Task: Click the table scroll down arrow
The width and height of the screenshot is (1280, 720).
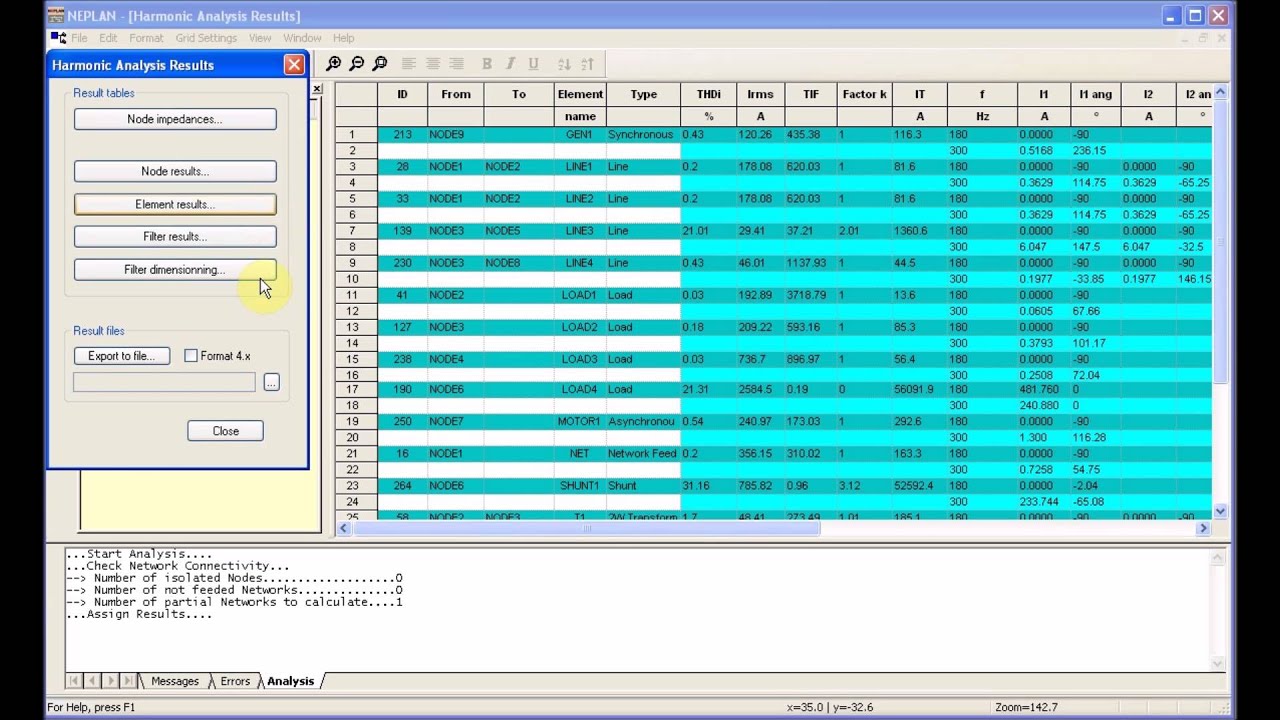Action: click(x=1220, y=512)
